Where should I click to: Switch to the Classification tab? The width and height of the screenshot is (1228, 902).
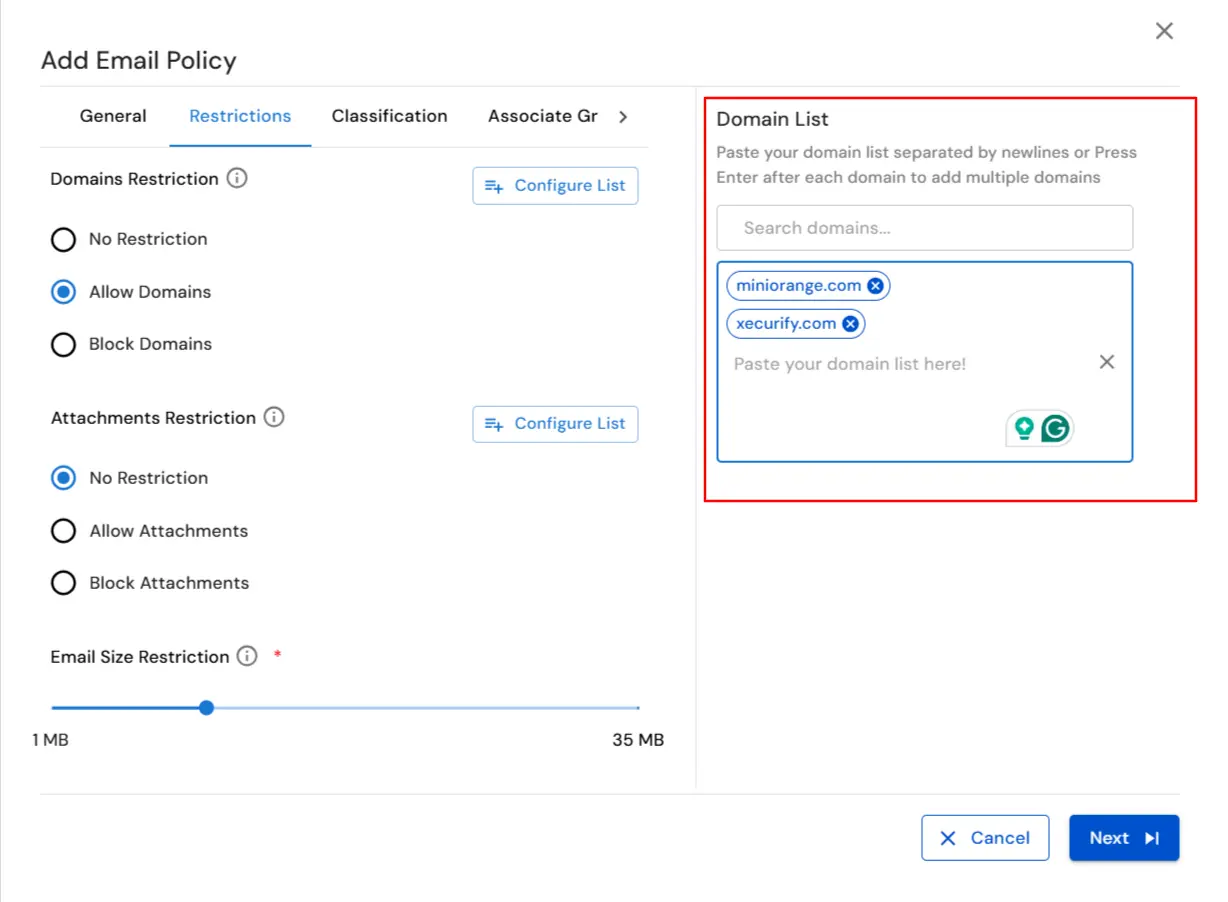coord(389,116)
